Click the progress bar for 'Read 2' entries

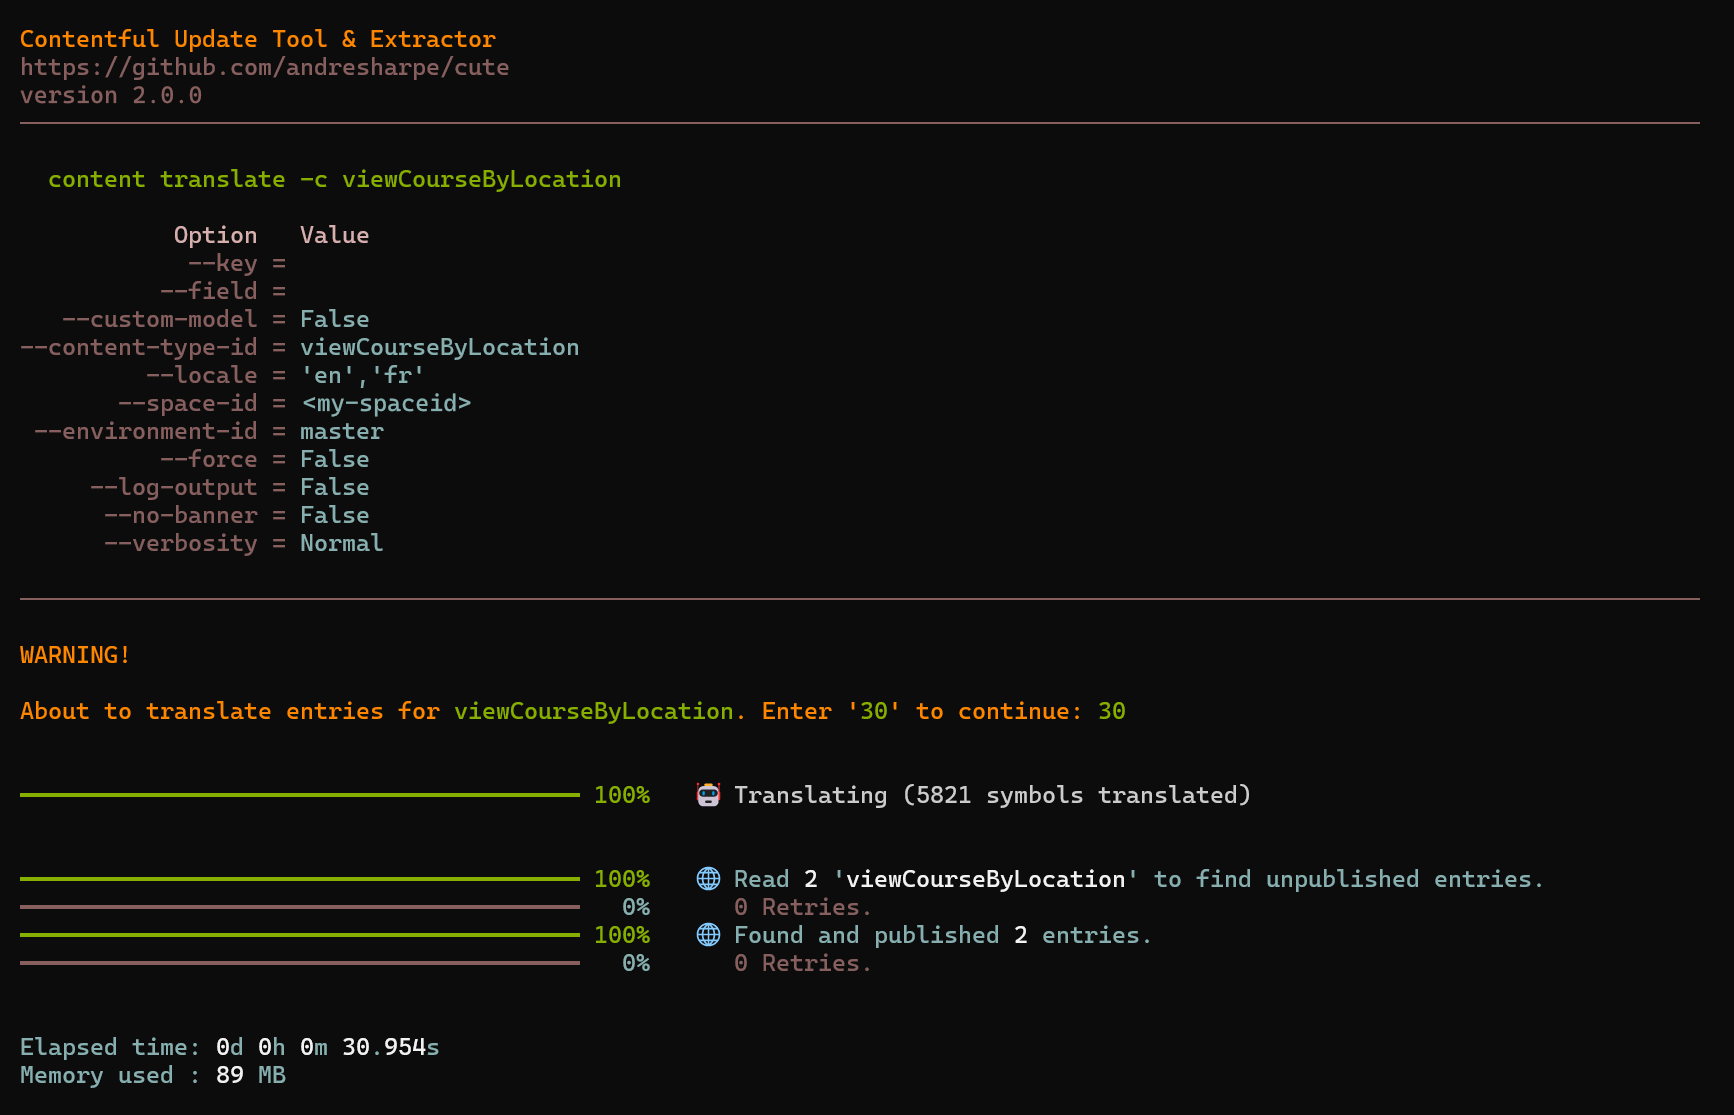pos(300,879)
